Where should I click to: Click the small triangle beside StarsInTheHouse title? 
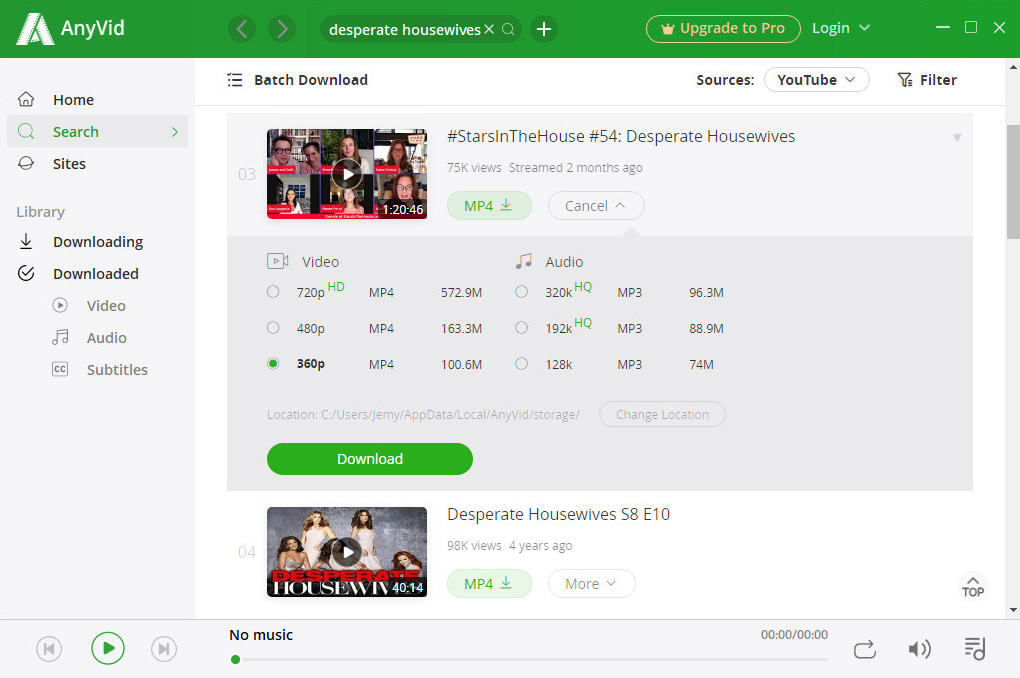click(x=957, y=137)
